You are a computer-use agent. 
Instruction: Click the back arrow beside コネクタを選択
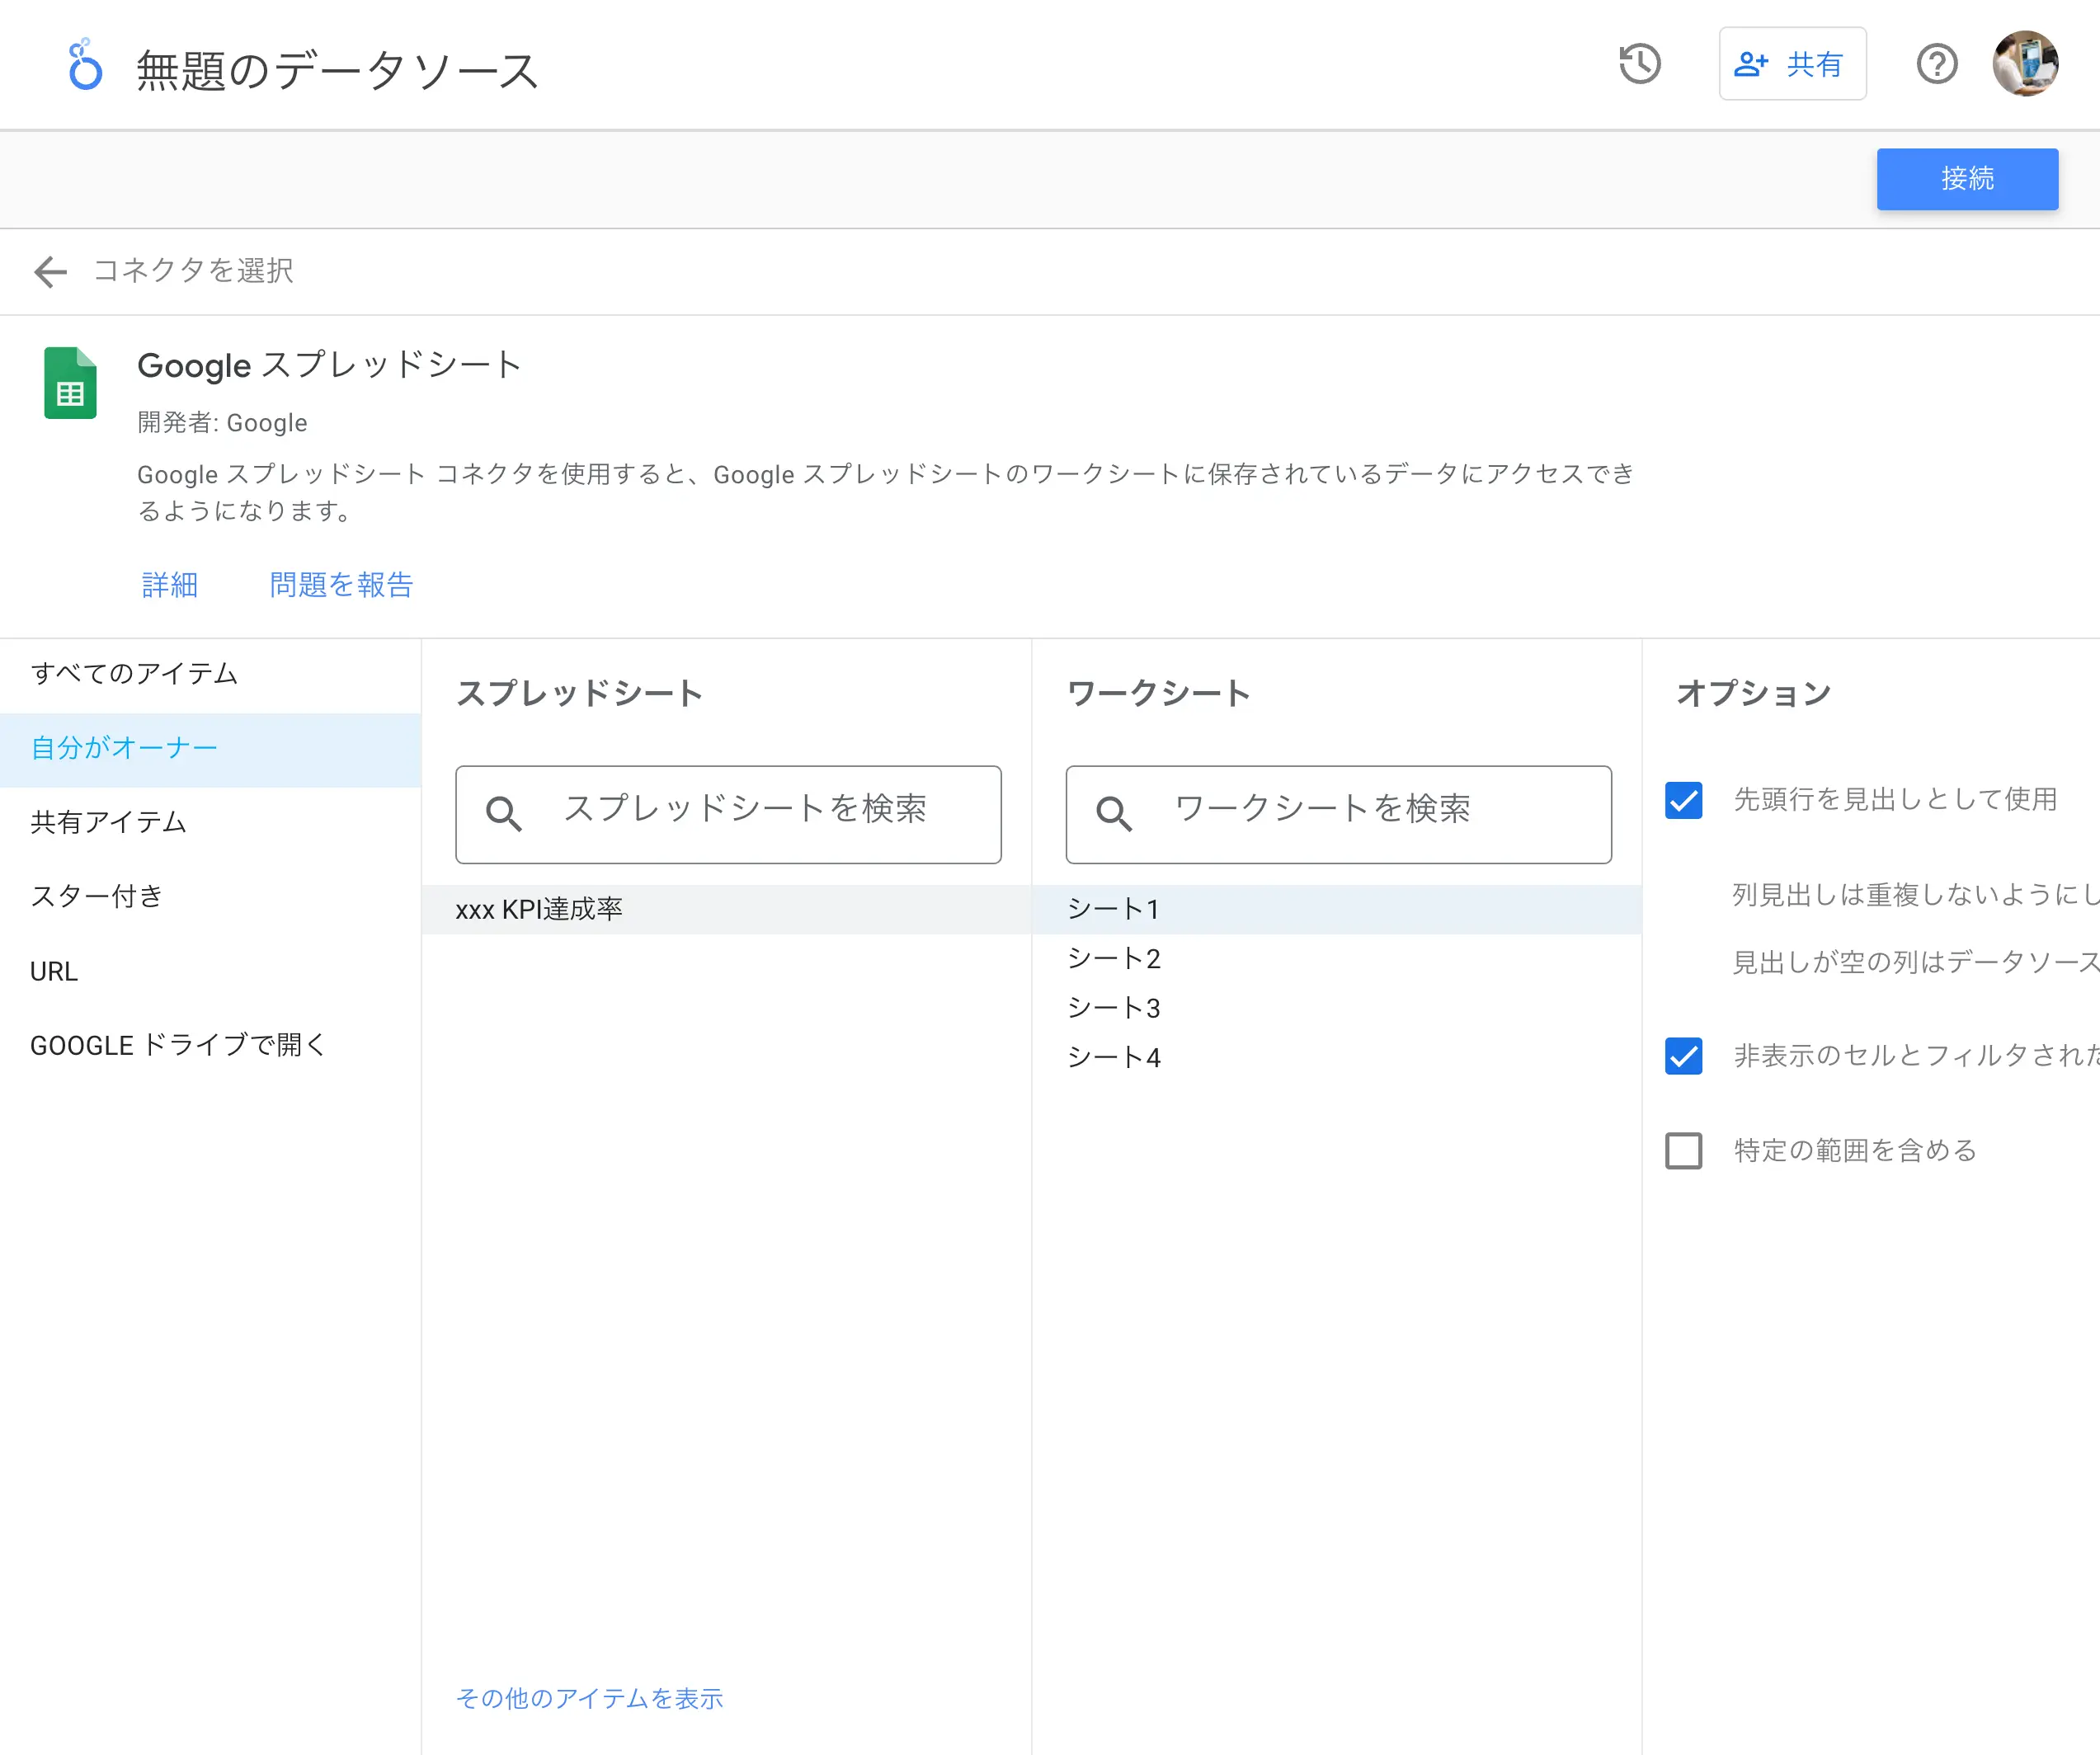(x=50, y=271)
